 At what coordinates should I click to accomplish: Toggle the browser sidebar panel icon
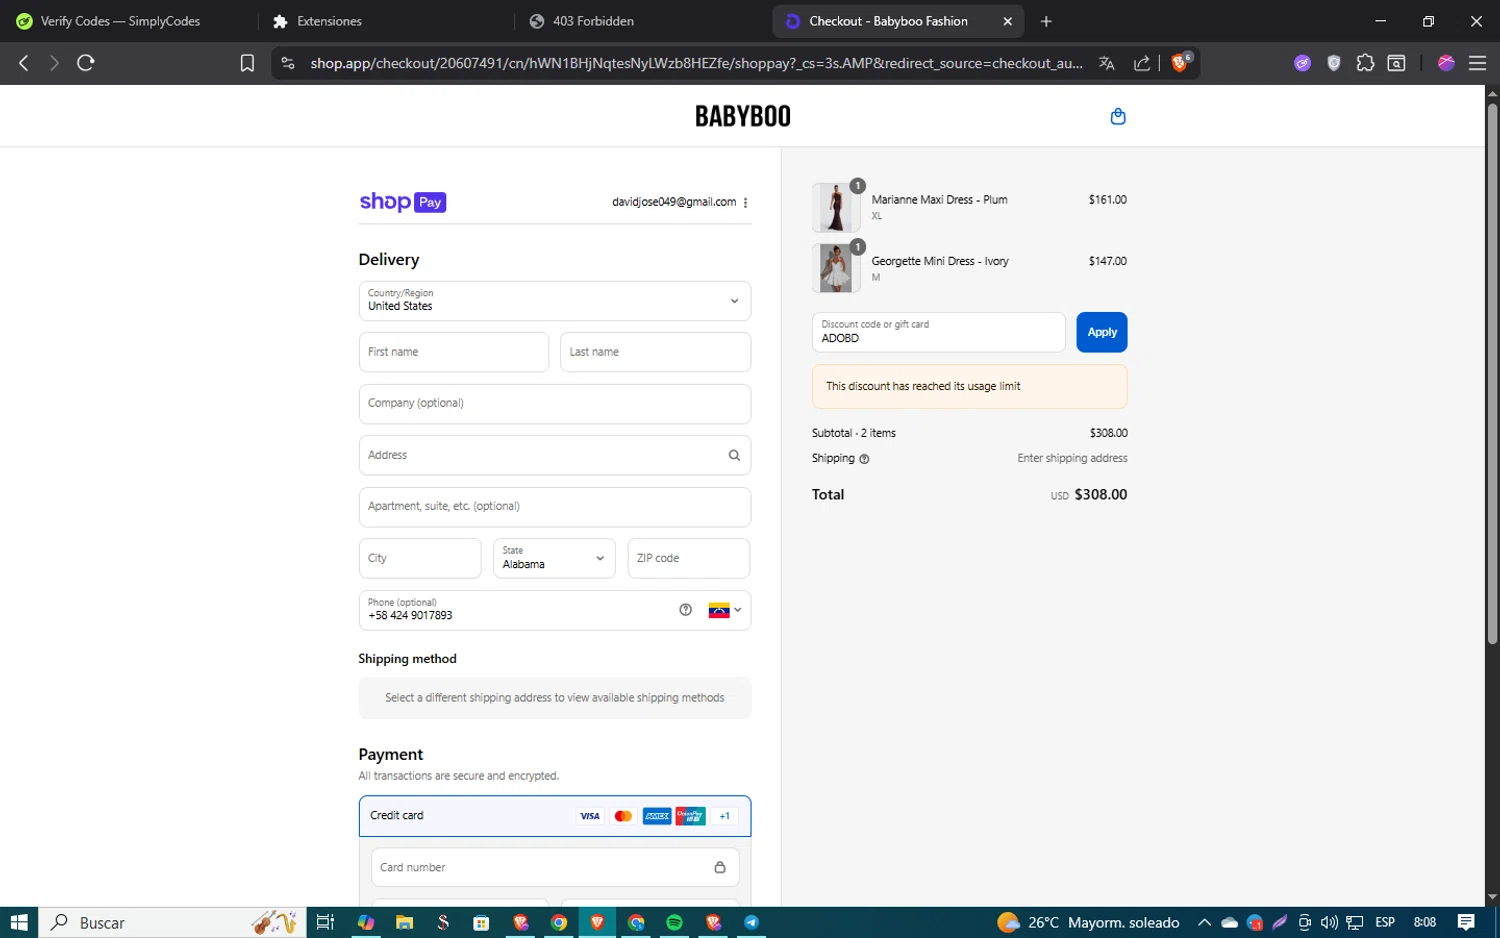tap(1397, 63)
